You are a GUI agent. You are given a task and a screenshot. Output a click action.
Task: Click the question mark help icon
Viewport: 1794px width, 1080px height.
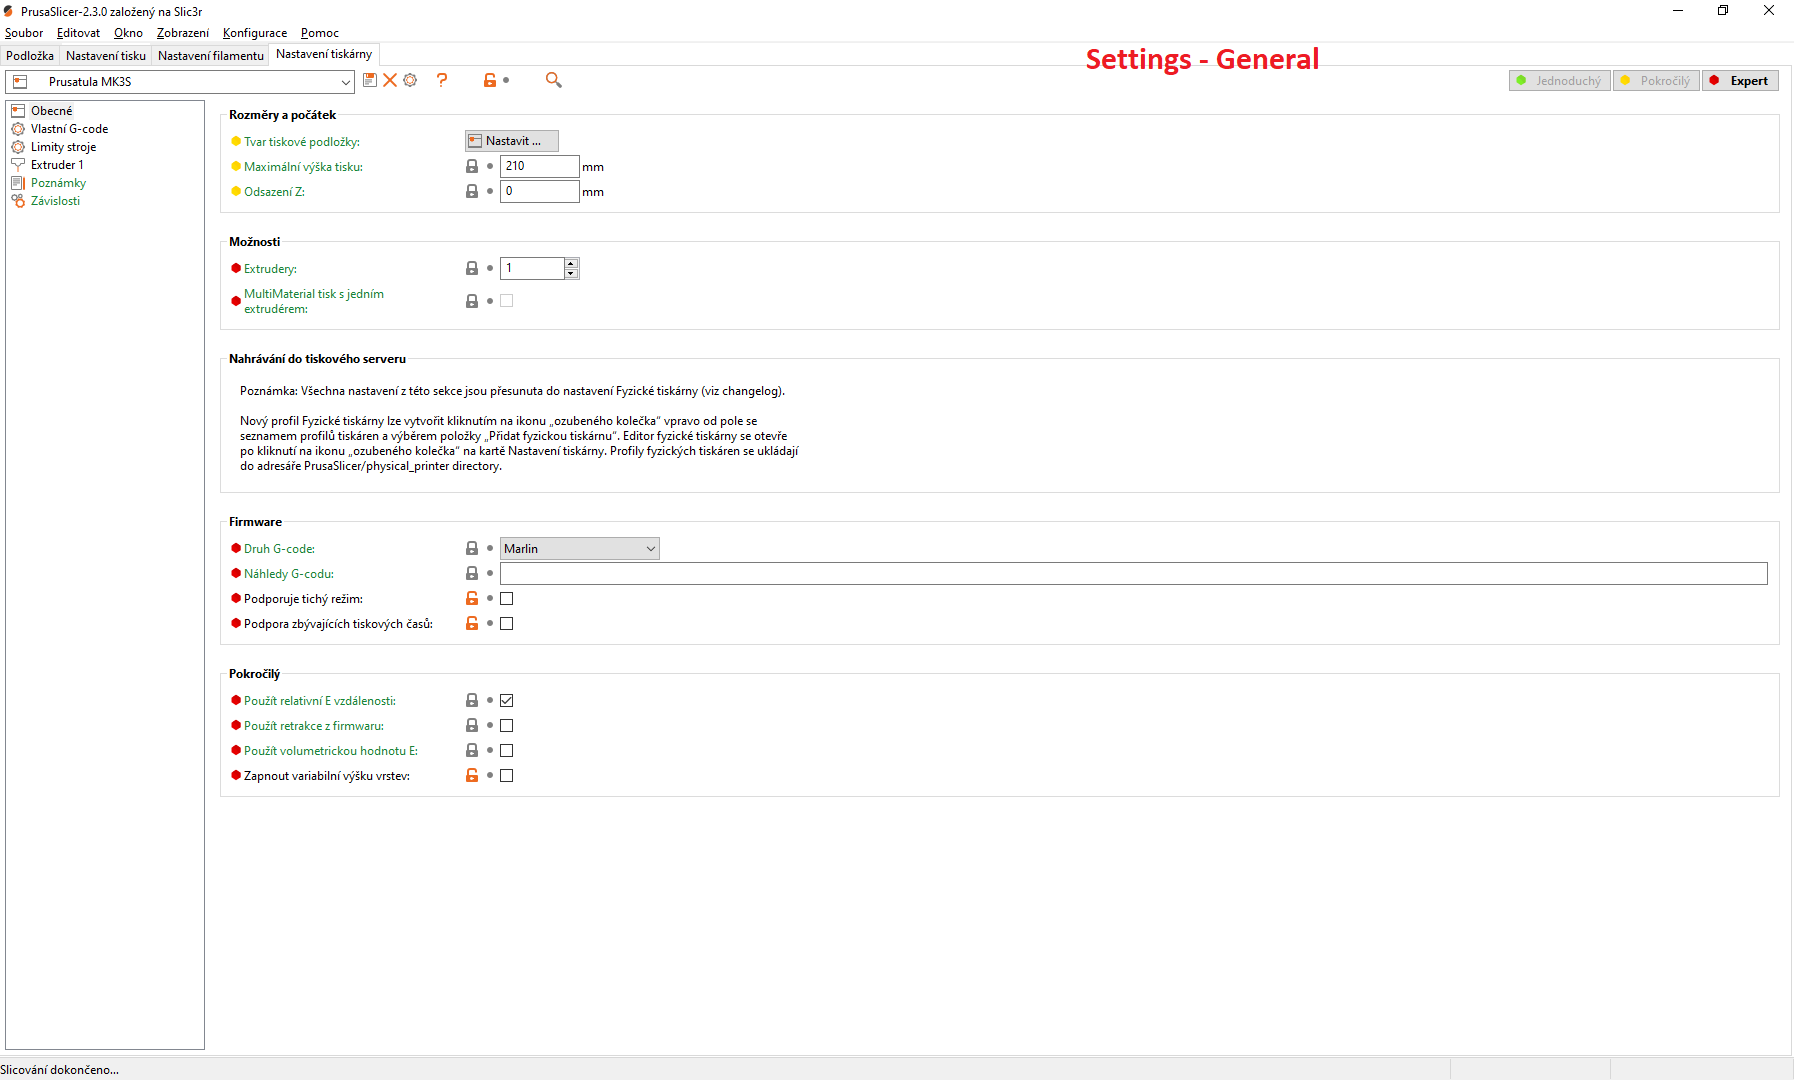coord(443,80)
